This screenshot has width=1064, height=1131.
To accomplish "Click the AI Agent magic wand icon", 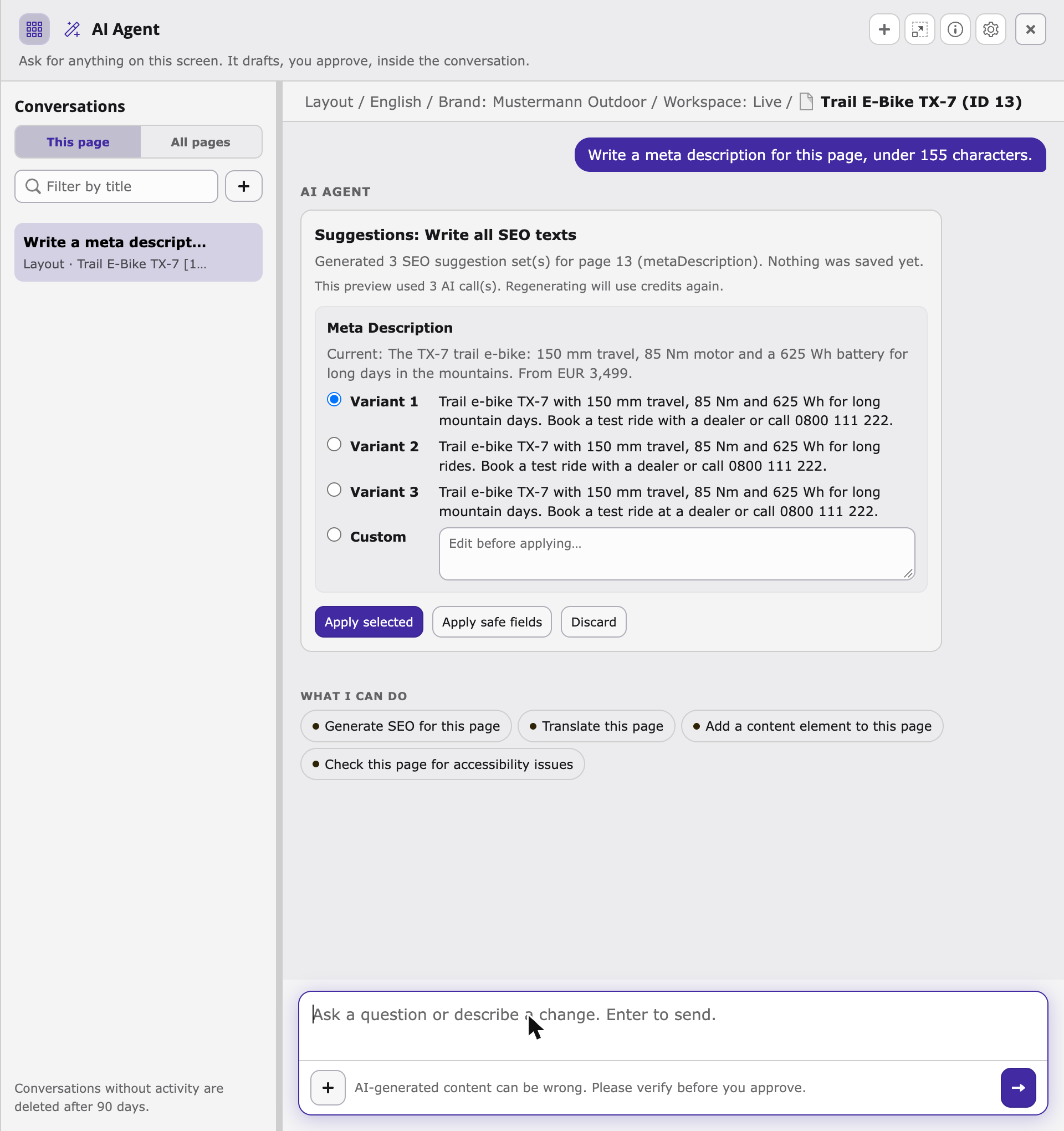I will pyautogui.click(x=72, y=30).
